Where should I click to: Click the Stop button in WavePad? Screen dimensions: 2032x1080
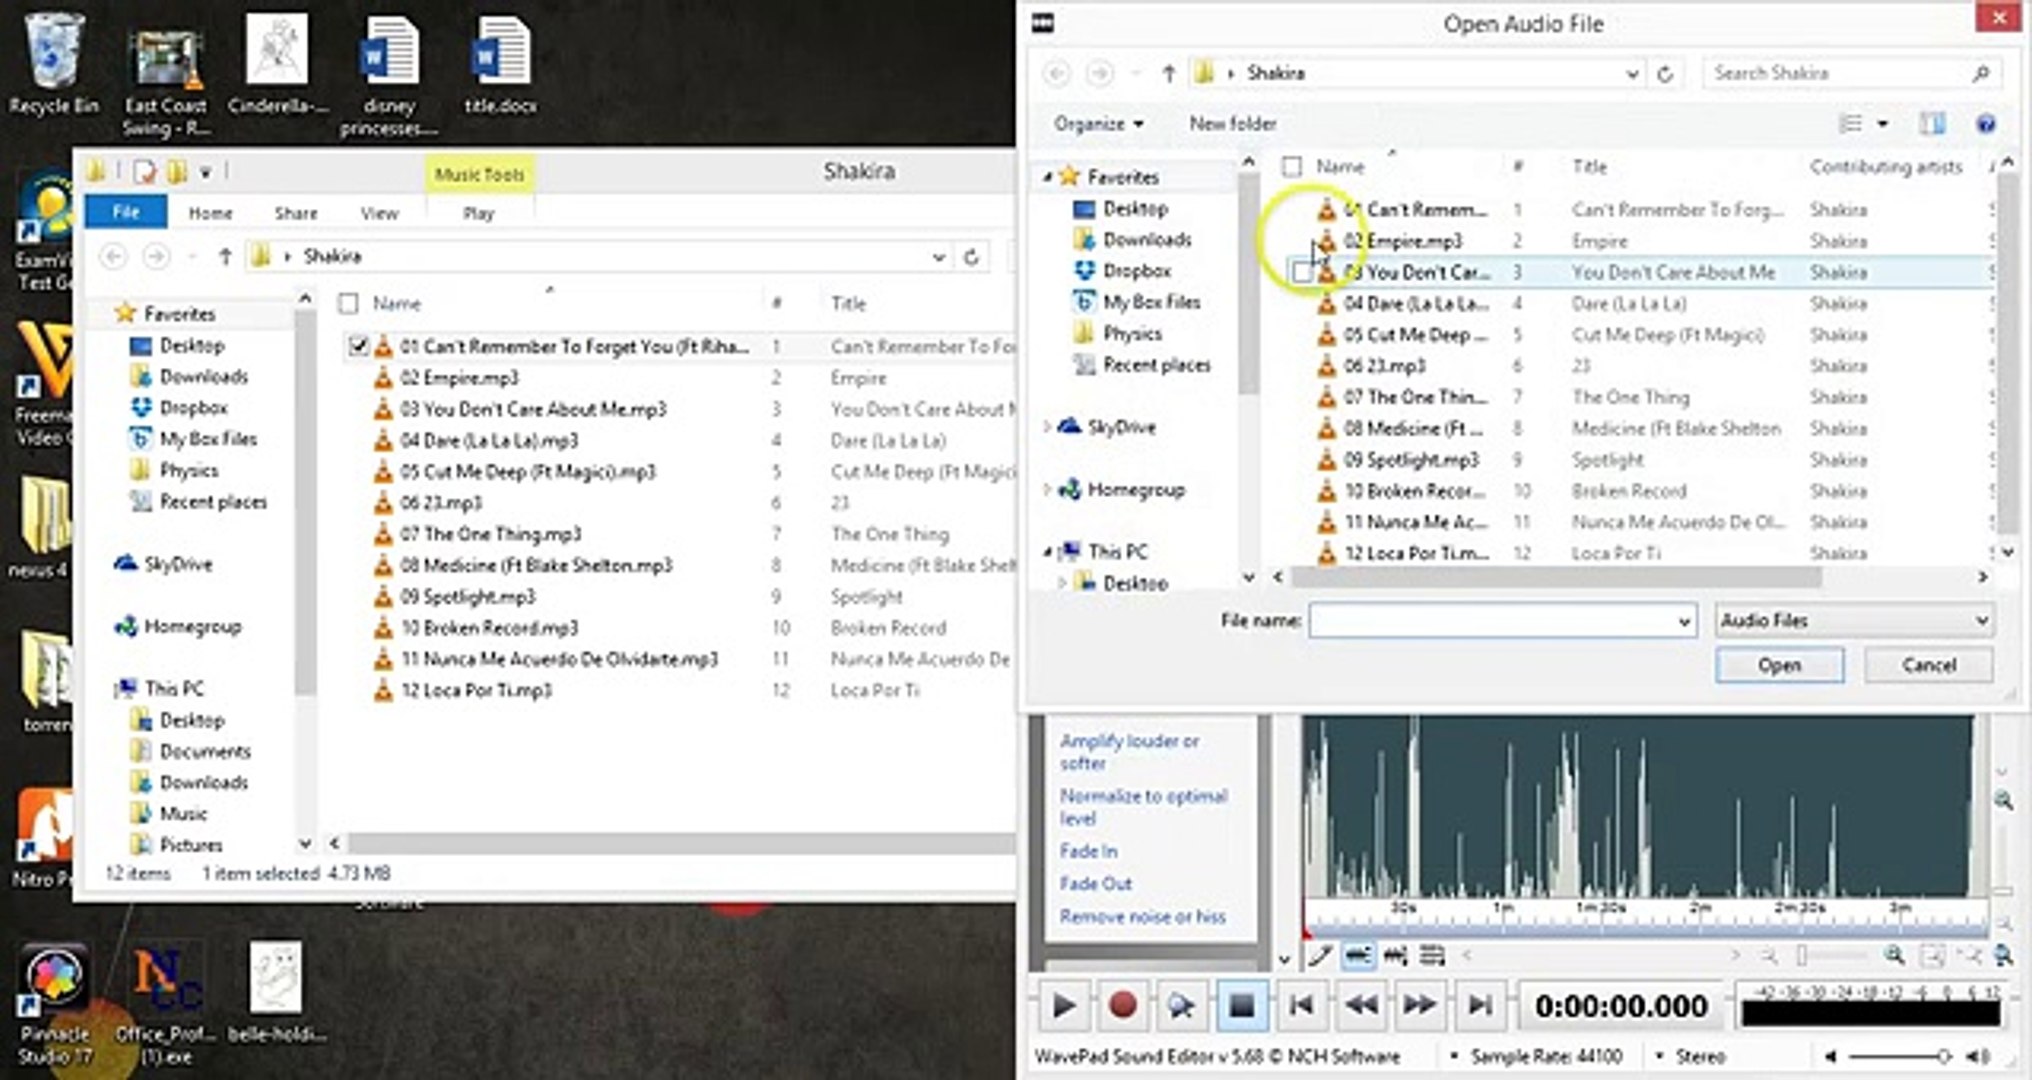pos(1241,1005)
